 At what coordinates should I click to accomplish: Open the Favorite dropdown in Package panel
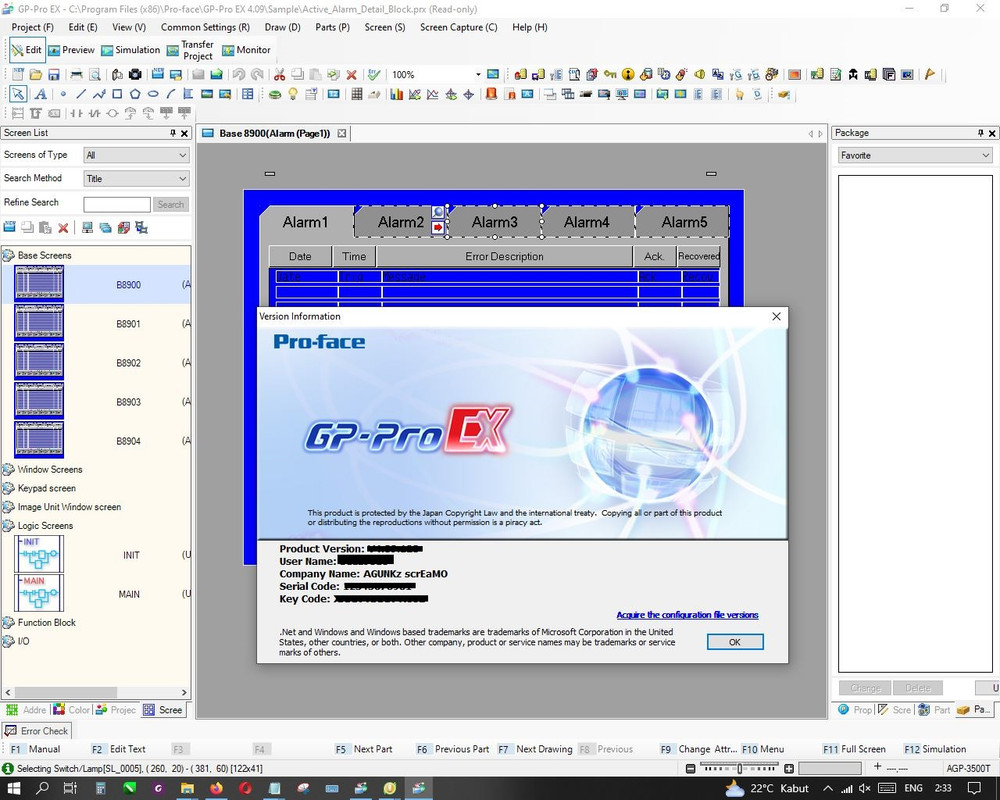tap(915, 156)
